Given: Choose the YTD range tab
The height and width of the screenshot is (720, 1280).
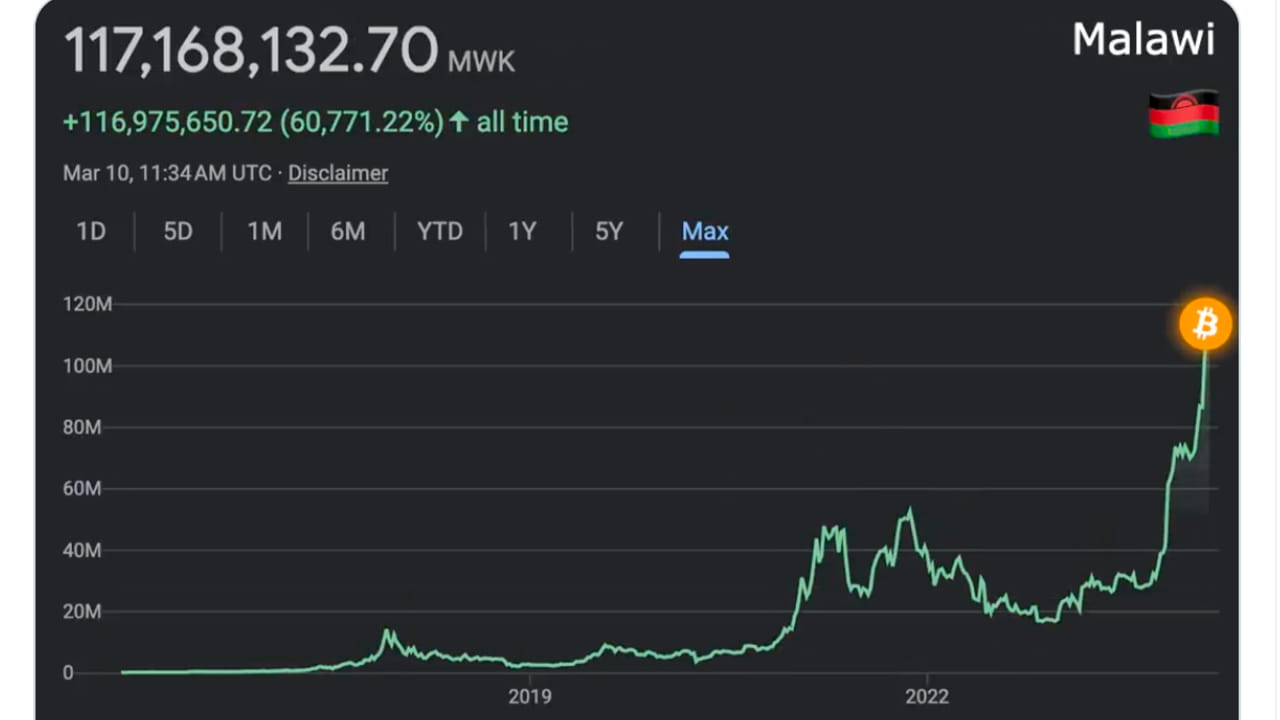Looking at the screenshot, I should pos(440,232).
